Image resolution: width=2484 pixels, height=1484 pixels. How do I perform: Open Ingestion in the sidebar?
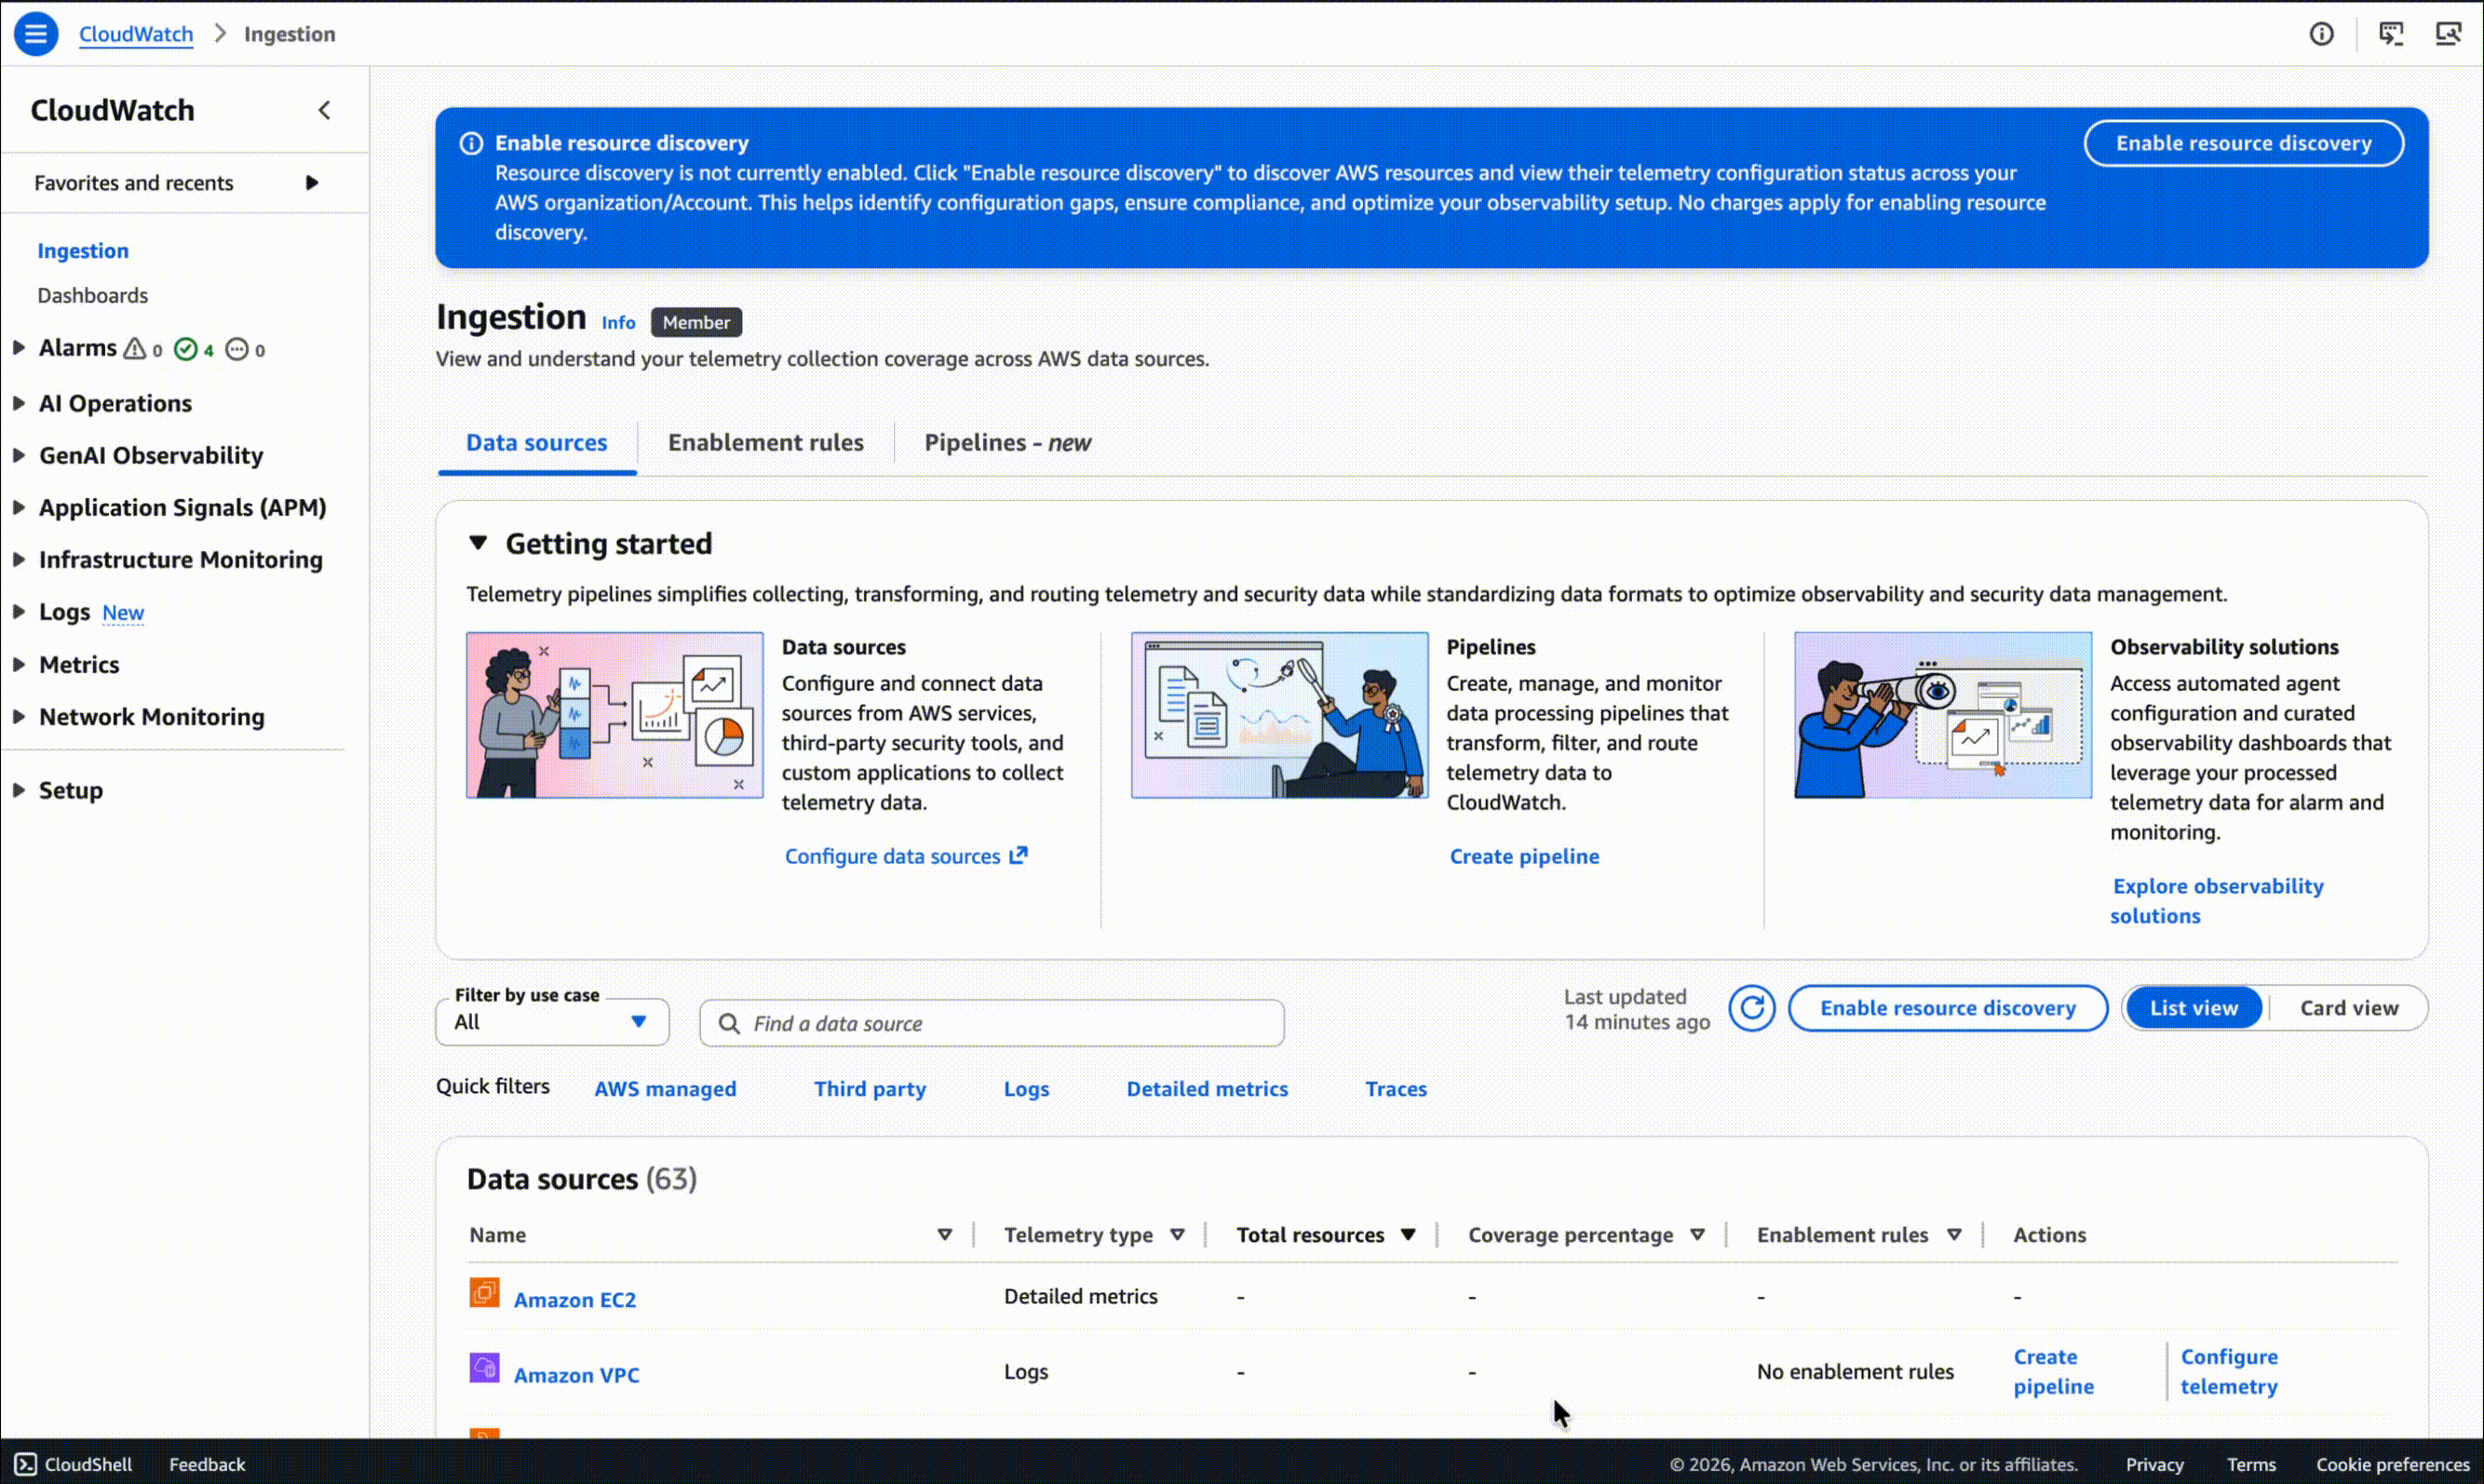(x=83, y=251)
